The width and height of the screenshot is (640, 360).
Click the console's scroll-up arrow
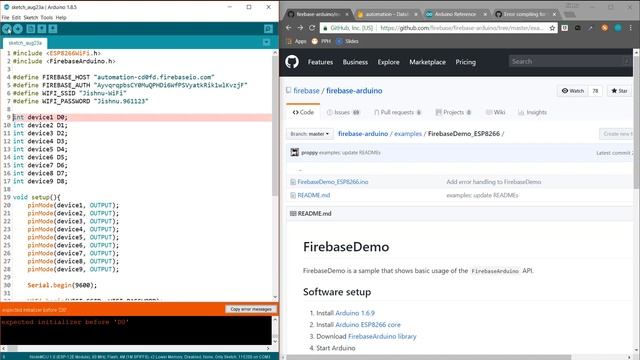coord(275,320)
